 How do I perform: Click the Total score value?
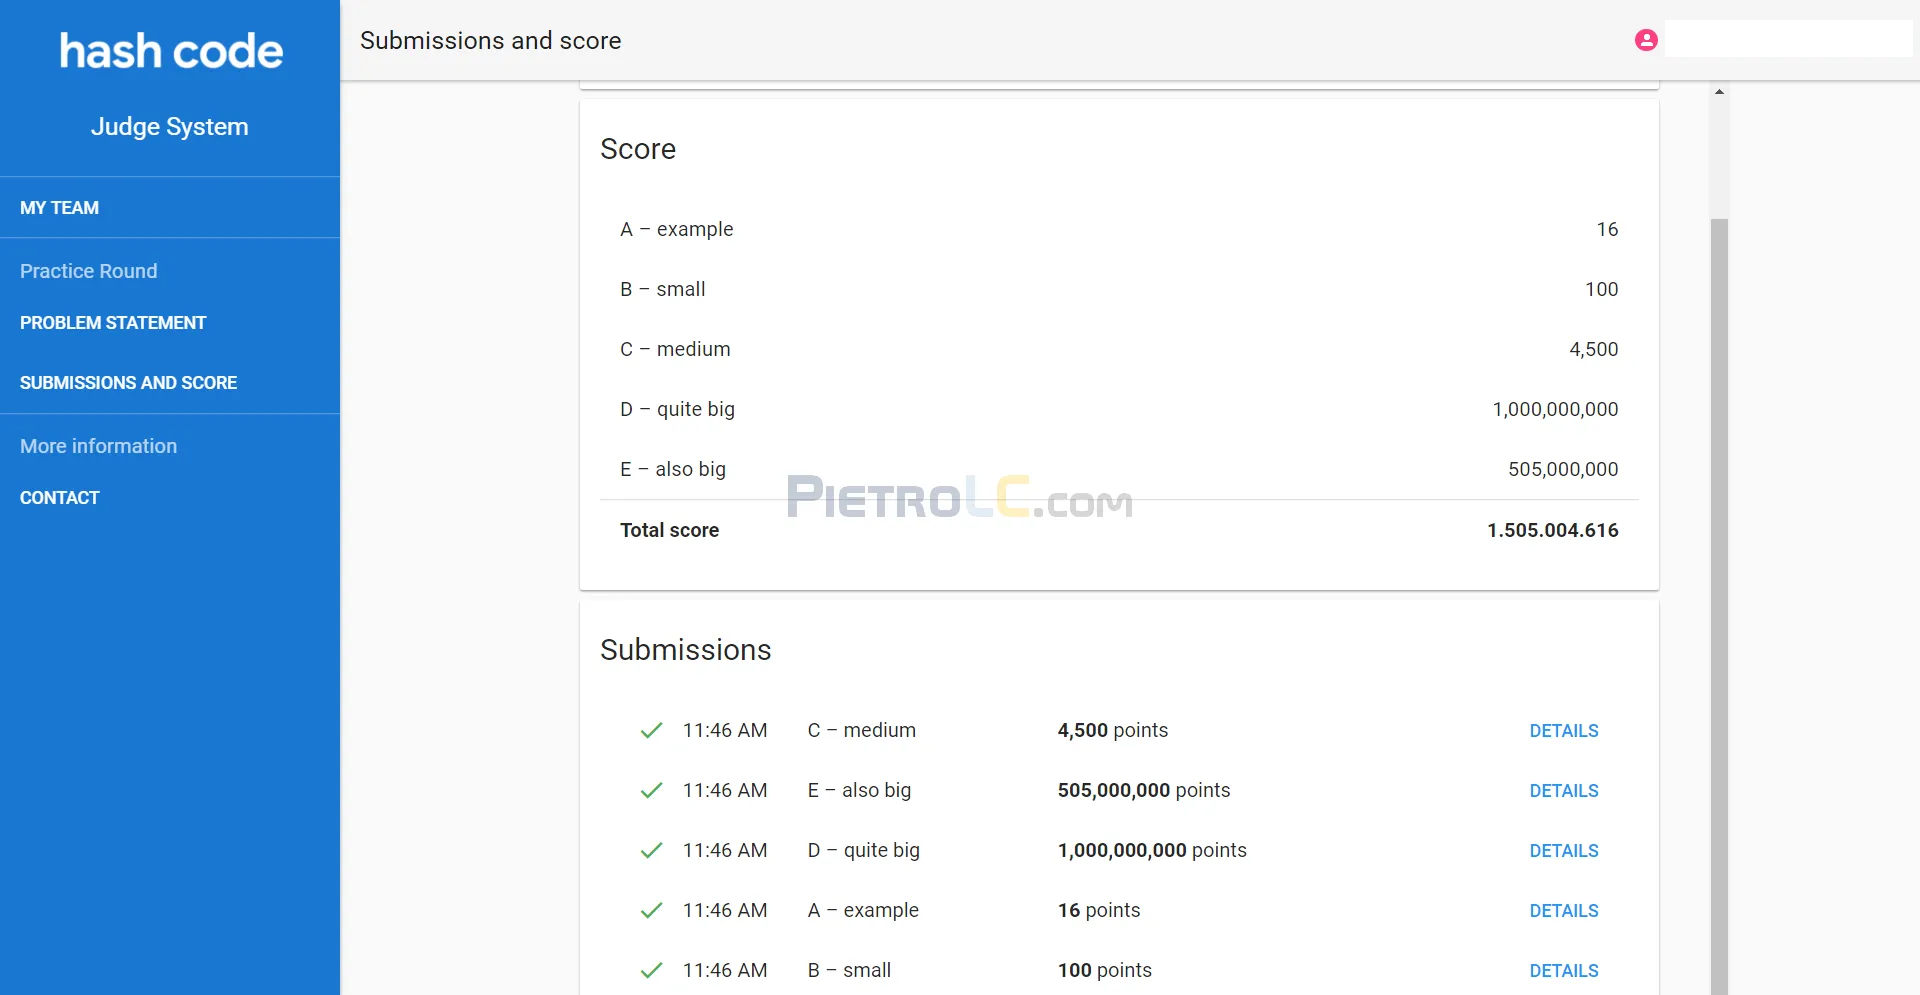coord(1552,530)
